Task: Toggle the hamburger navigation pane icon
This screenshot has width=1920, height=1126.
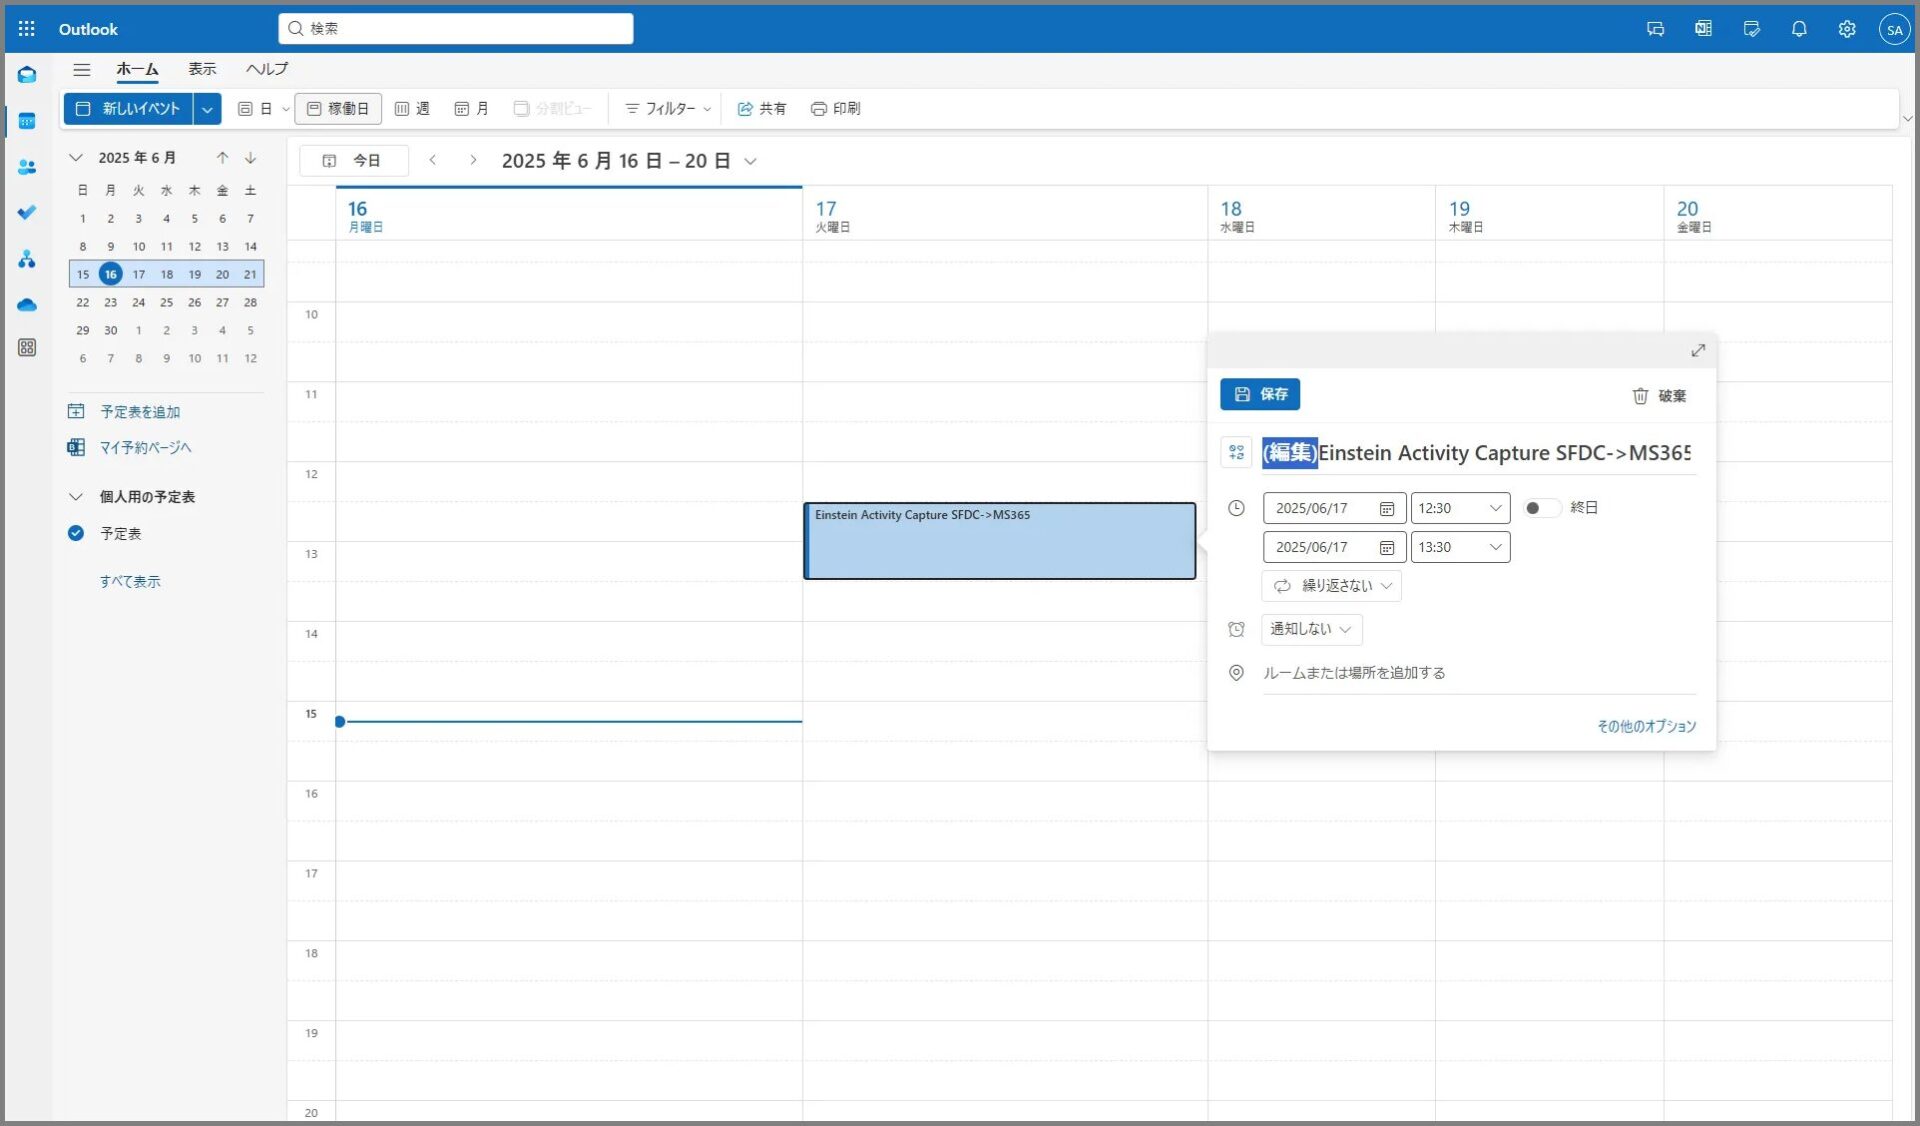Action: pos(82,69)
